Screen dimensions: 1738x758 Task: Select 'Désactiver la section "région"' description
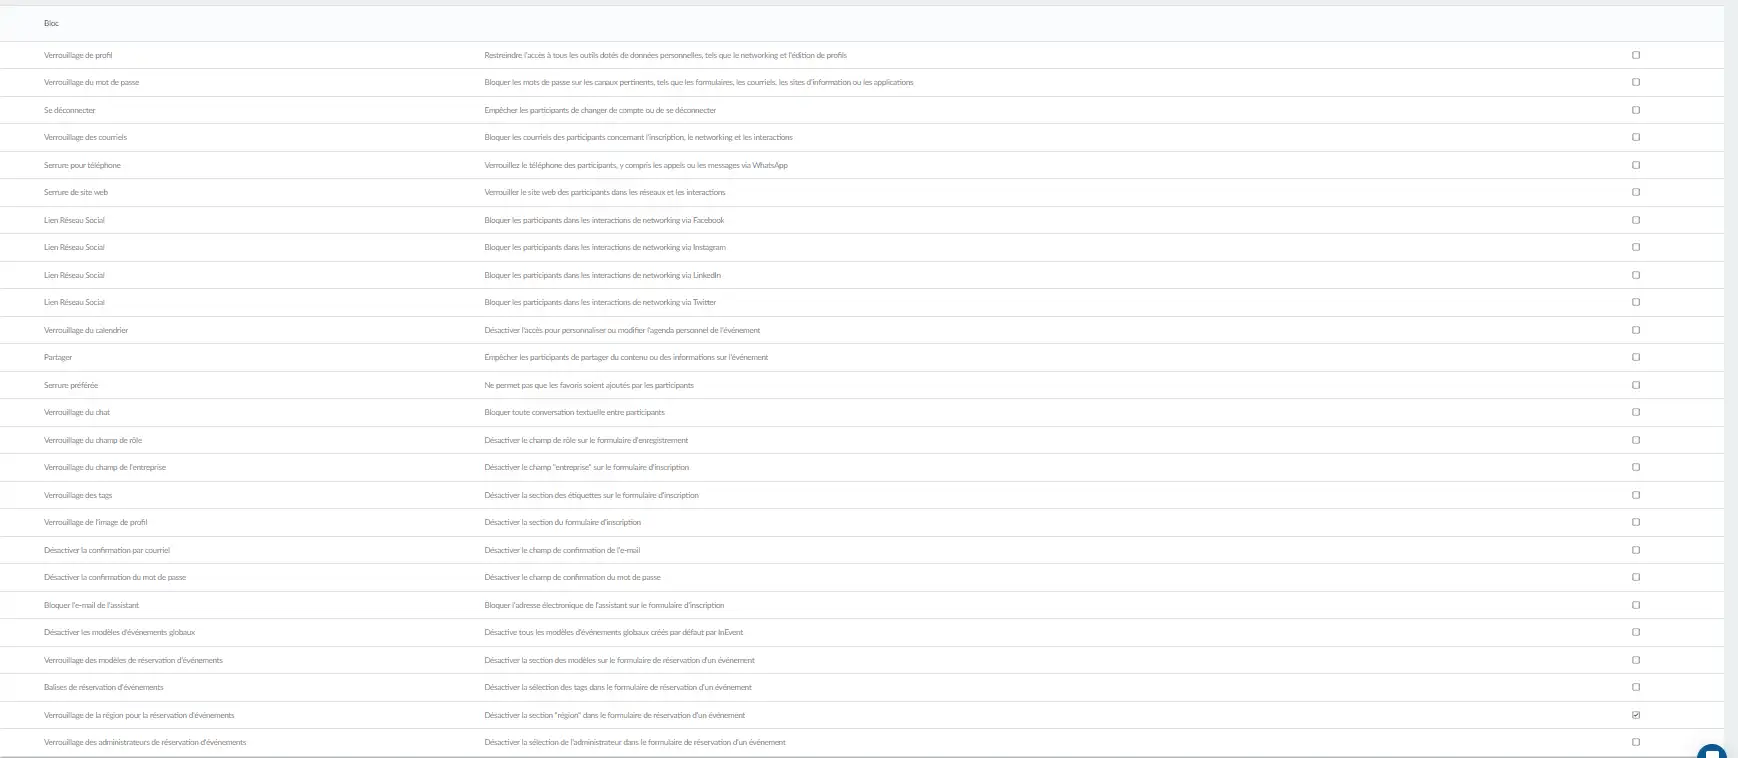pyautogui.click(x=615, y=715)
